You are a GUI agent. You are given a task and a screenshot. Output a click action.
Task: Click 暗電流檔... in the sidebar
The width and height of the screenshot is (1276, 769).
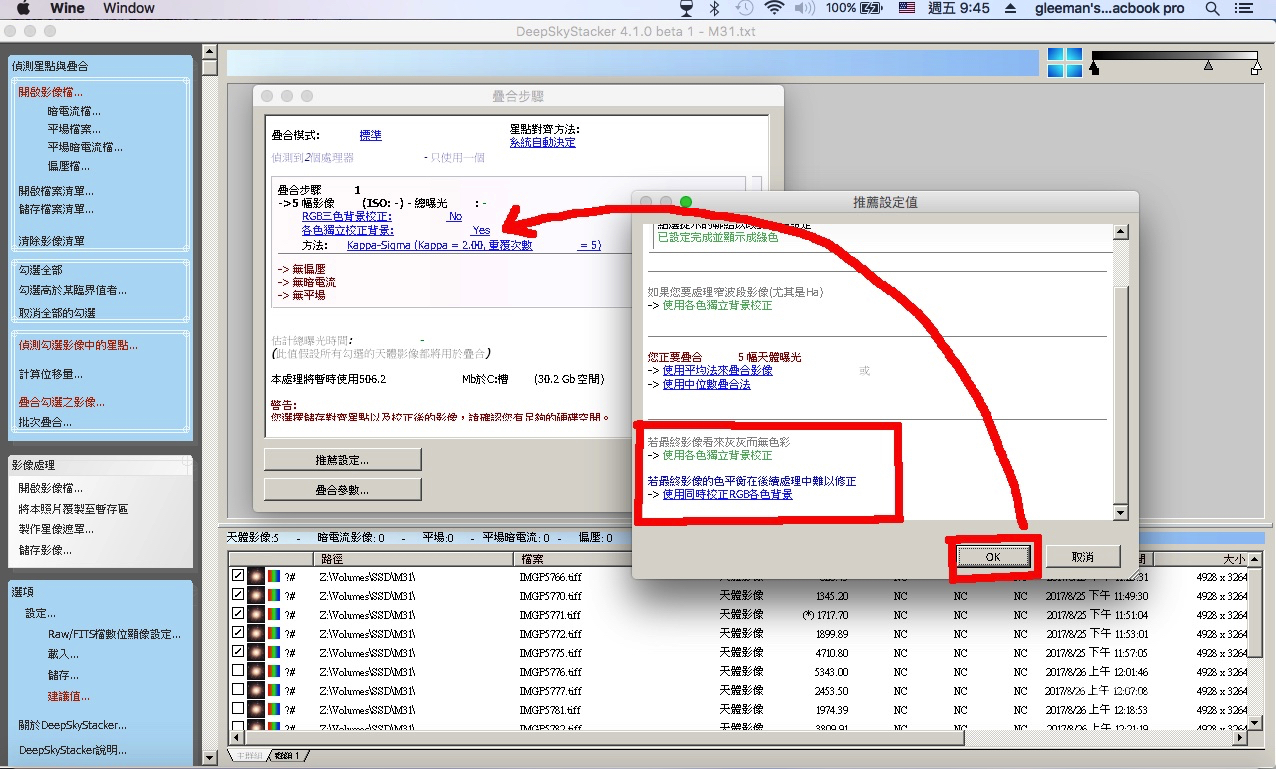pos(74,111)
